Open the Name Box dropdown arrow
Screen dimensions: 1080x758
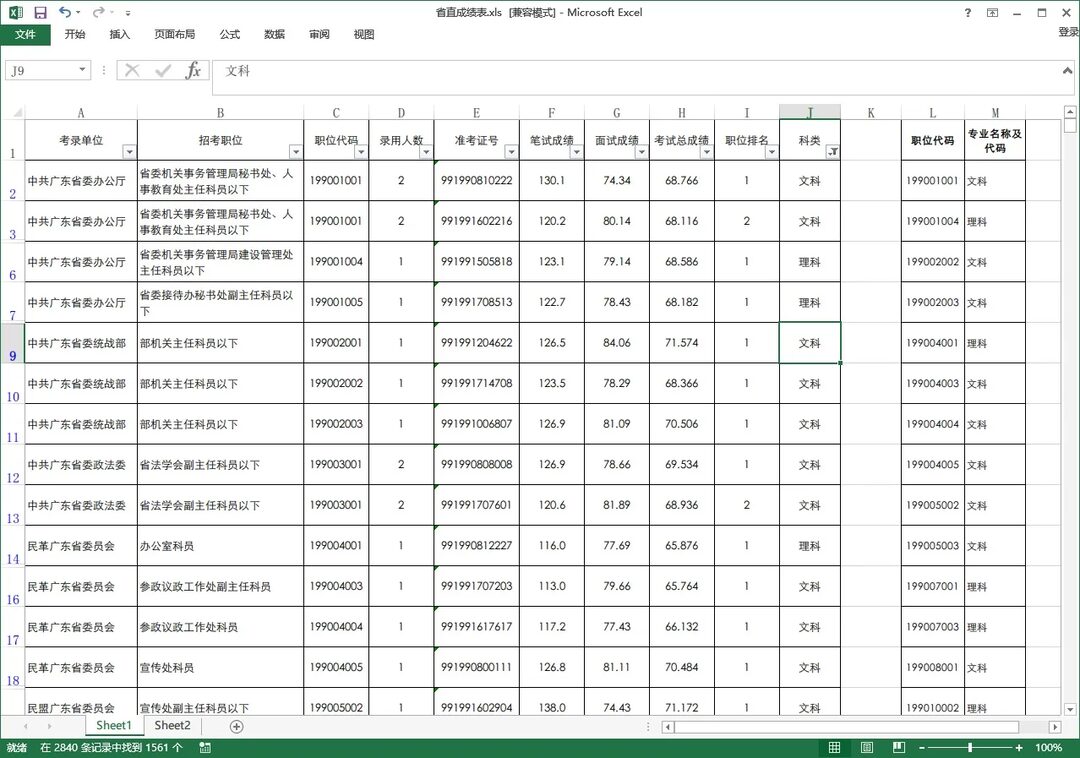[x=83, y=71]
